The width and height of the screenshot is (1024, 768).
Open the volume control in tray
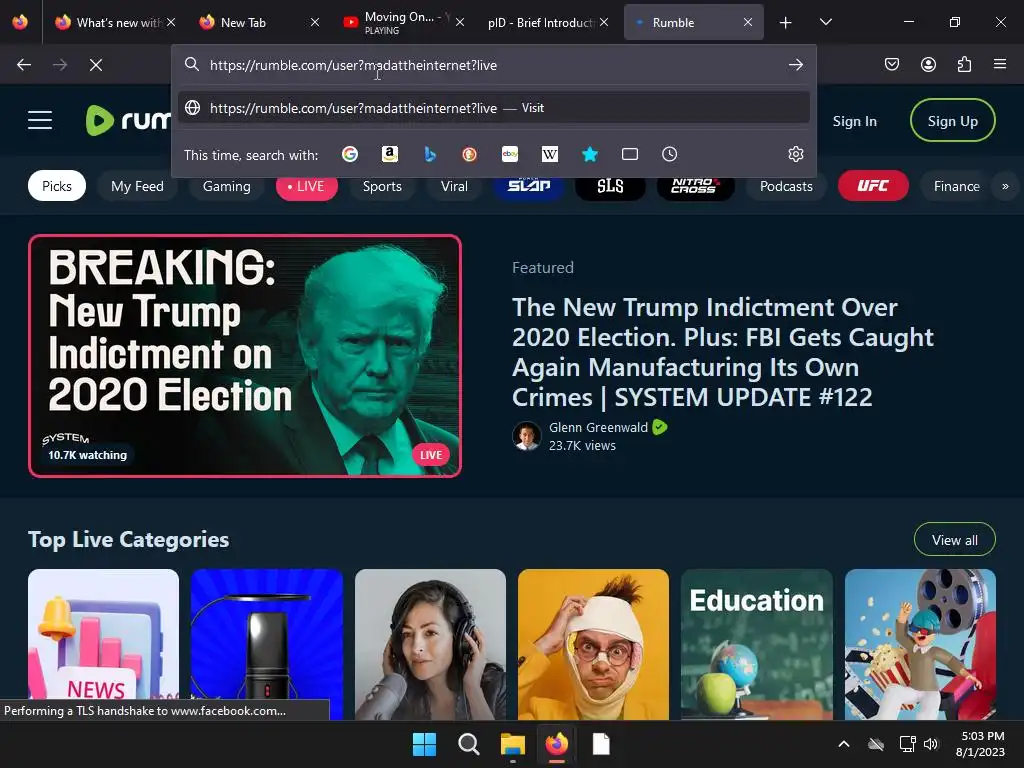click(x=931, y=744)
